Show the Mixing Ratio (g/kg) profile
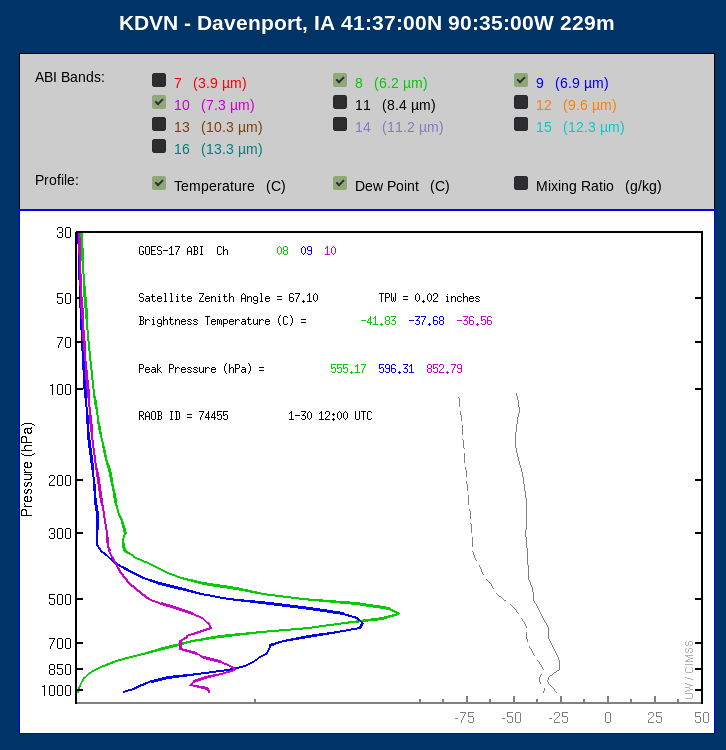Image resolution: width=726 pixels, height=750 pixels. point(521,183)
